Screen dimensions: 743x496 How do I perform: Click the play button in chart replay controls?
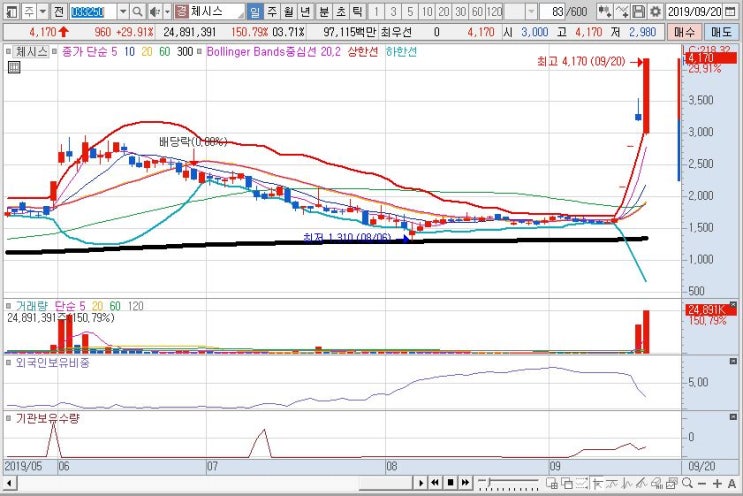421,483
